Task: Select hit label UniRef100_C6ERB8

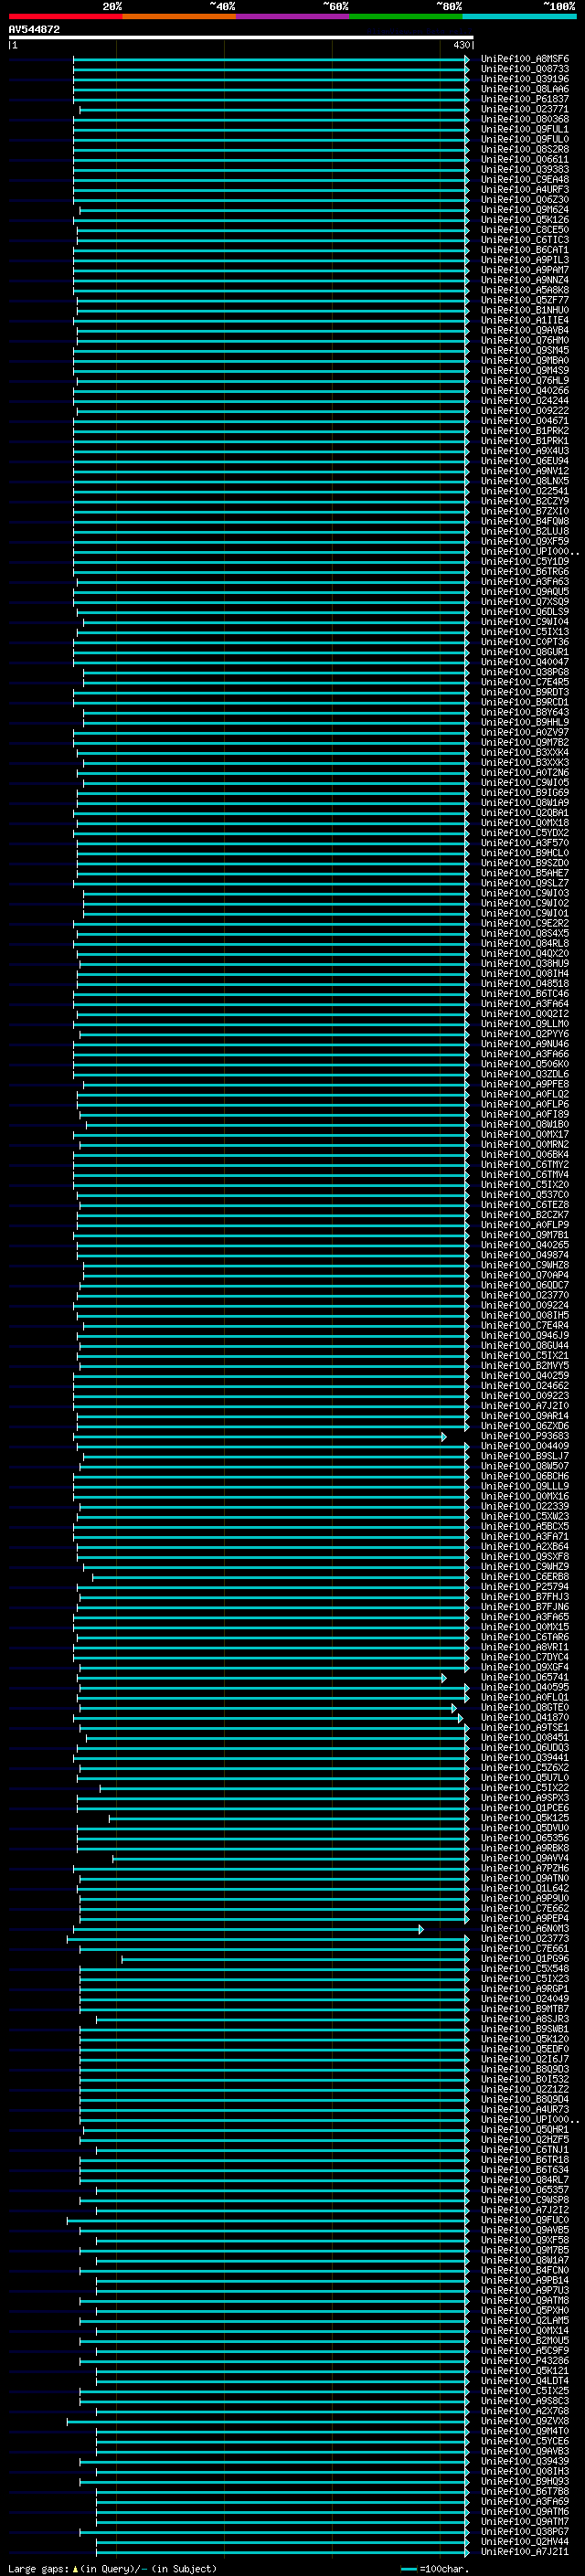Action: (x=524, y=1577)
